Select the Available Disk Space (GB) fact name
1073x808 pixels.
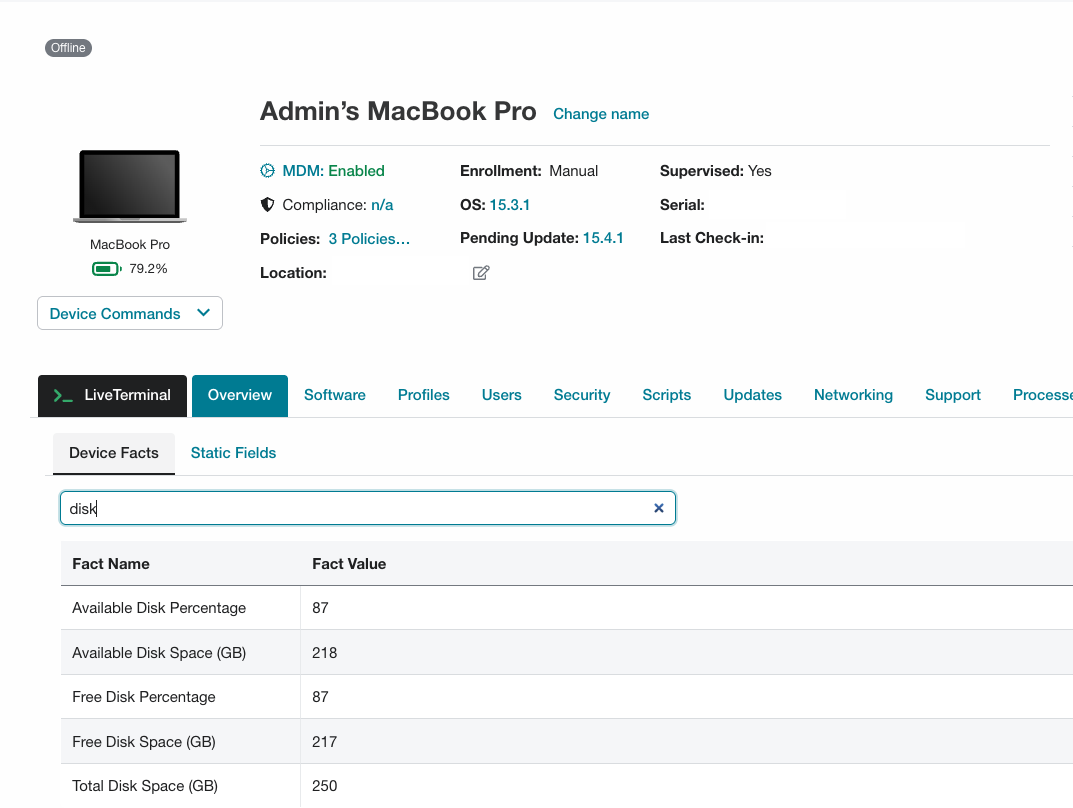click(x=159, y=653)
